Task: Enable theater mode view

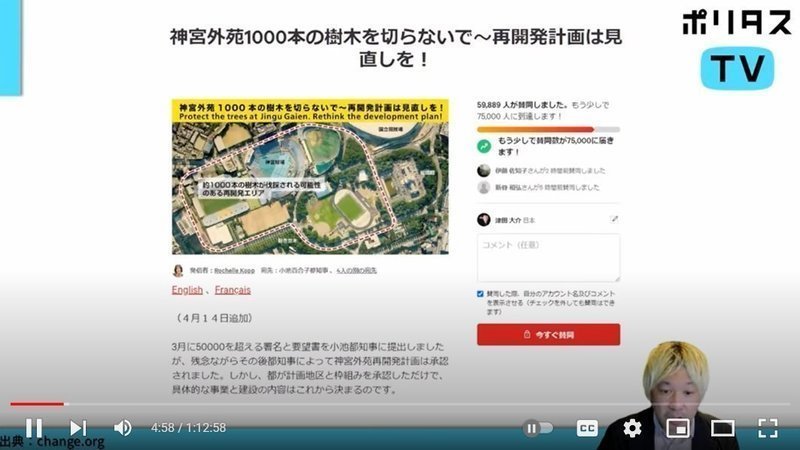Action: (x=722, y=428)
